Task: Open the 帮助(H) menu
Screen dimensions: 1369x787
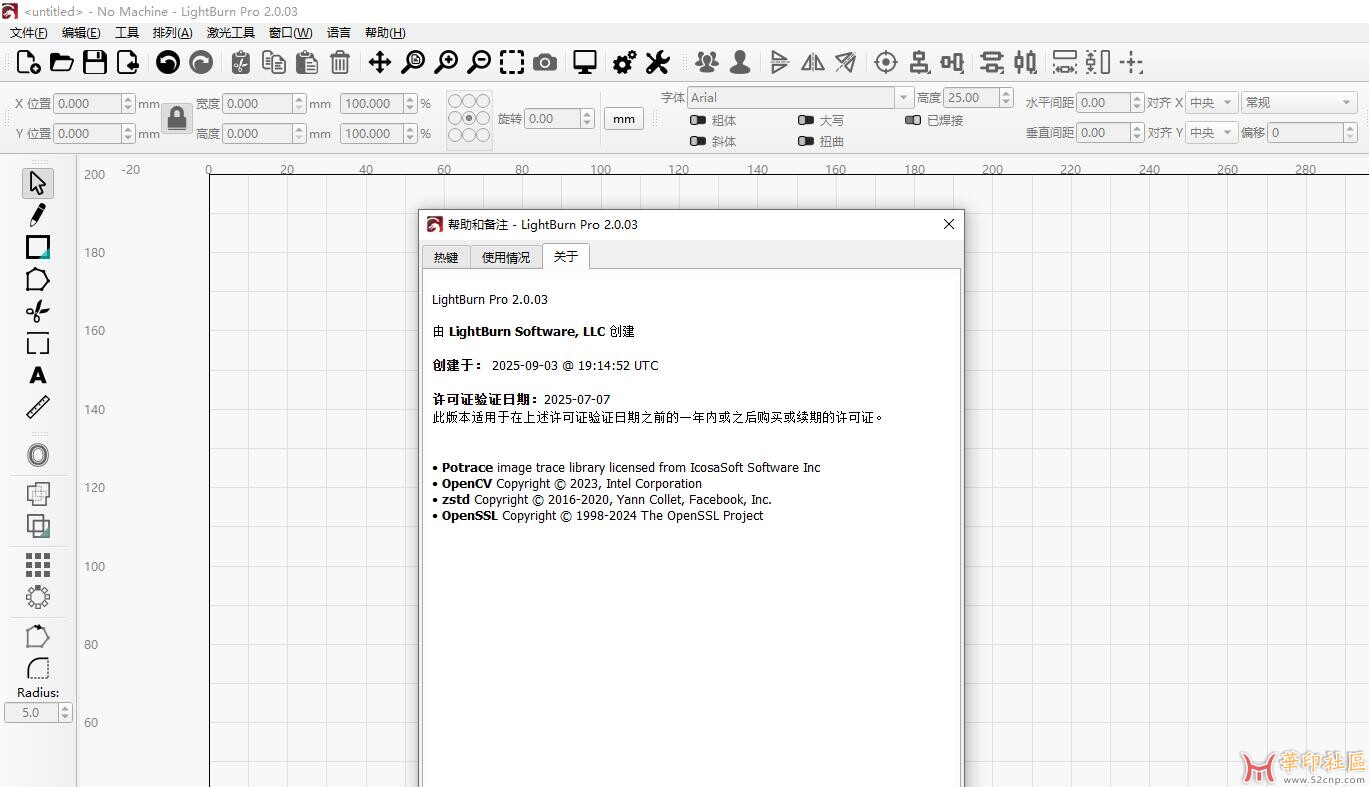Action: [385, 33]
